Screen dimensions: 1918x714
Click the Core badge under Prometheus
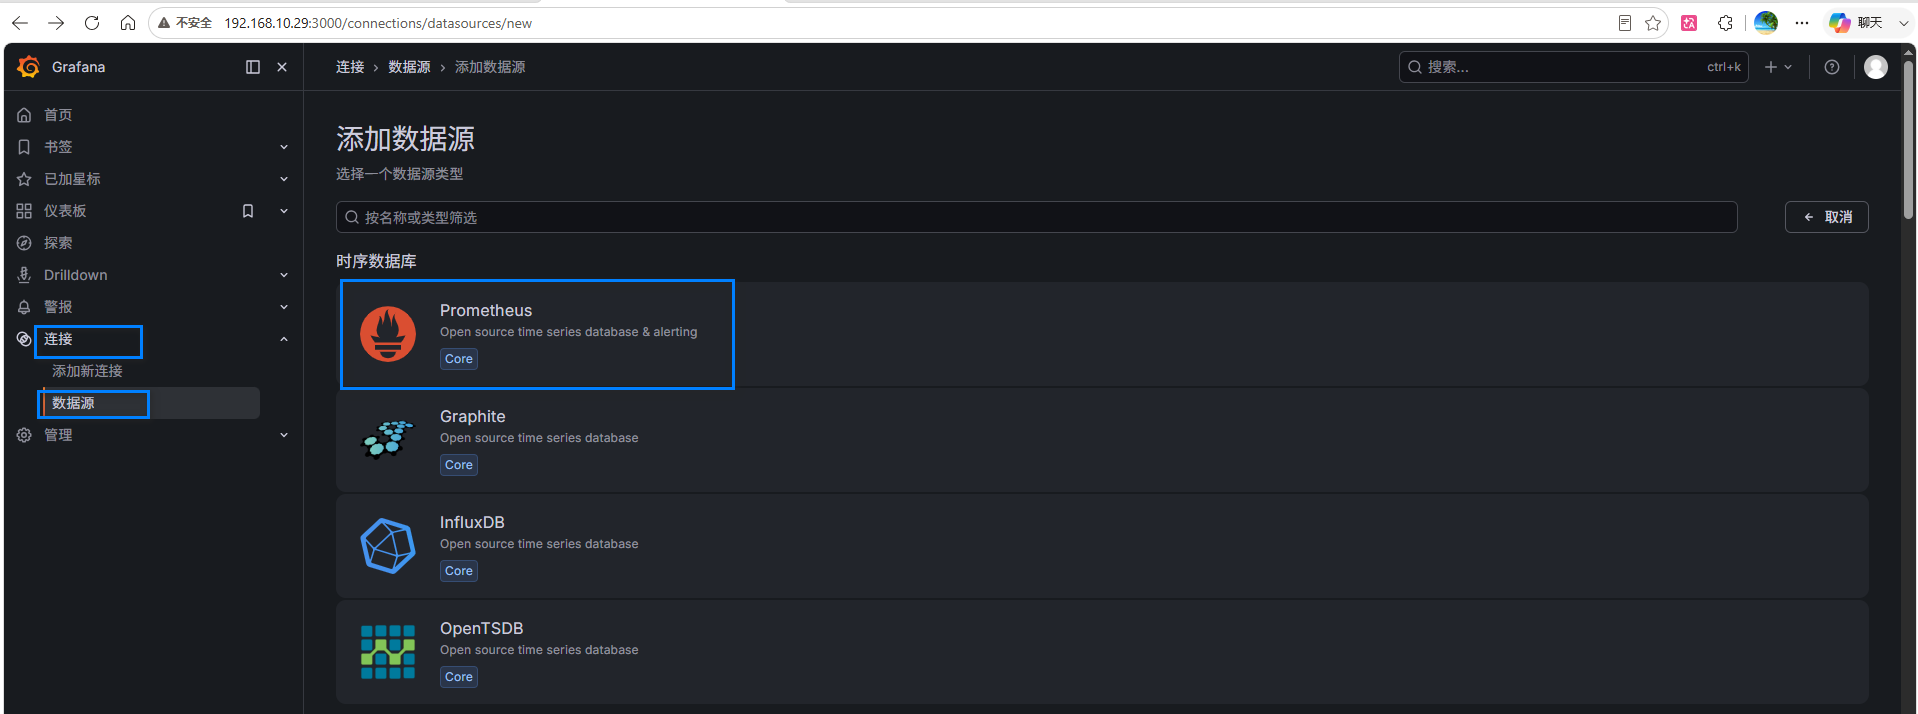click(459, 359)
